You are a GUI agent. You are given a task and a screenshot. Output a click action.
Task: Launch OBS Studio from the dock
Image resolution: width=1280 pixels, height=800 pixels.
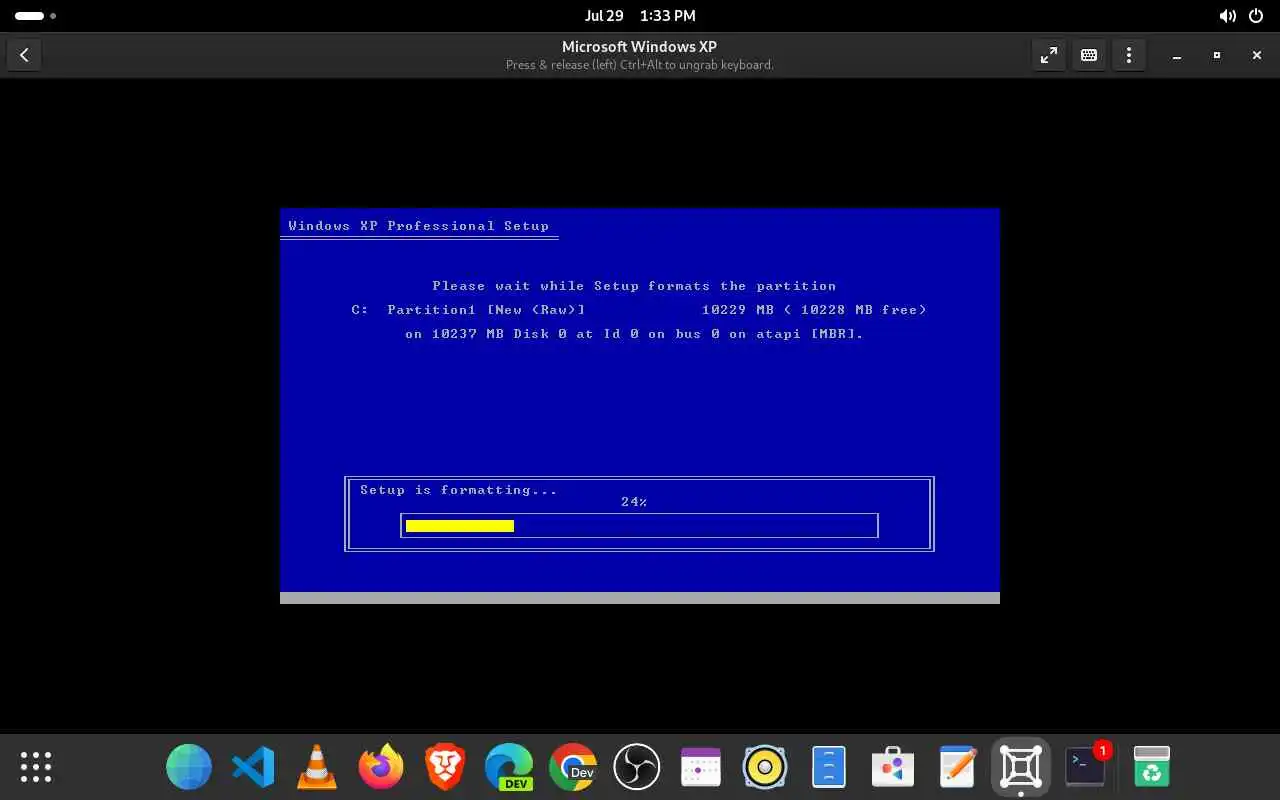[x=637, y=767]
